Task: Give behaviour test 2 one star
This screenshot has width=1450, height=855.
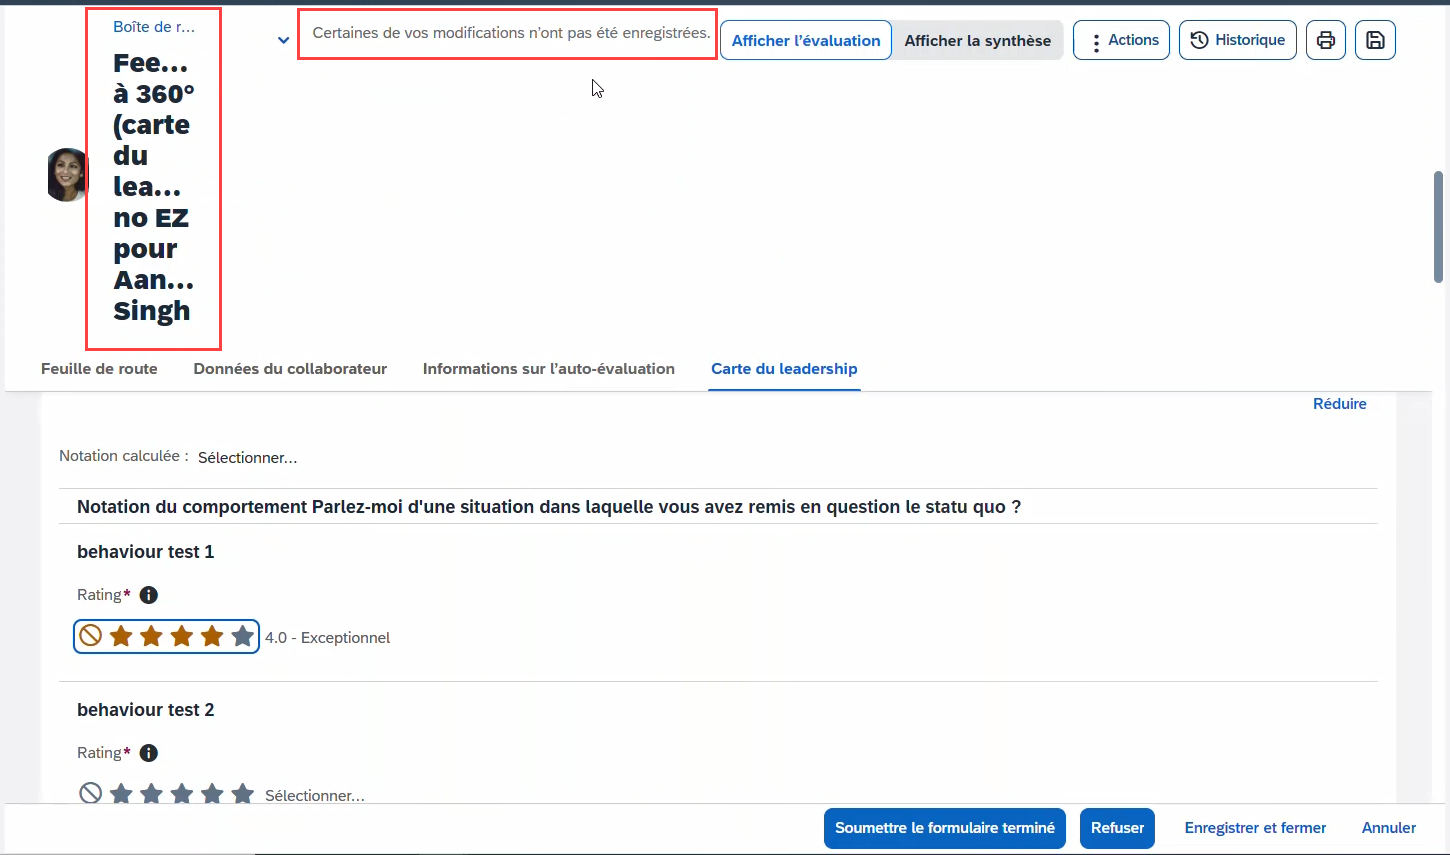Action: point(121,794)
